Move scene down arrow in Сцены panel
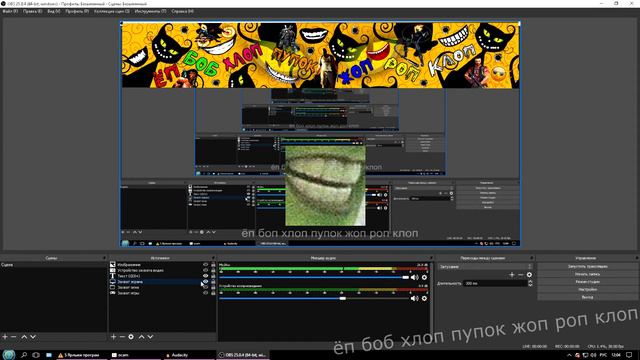The height and width of the screenshot is (360, 640). point(33,337)
